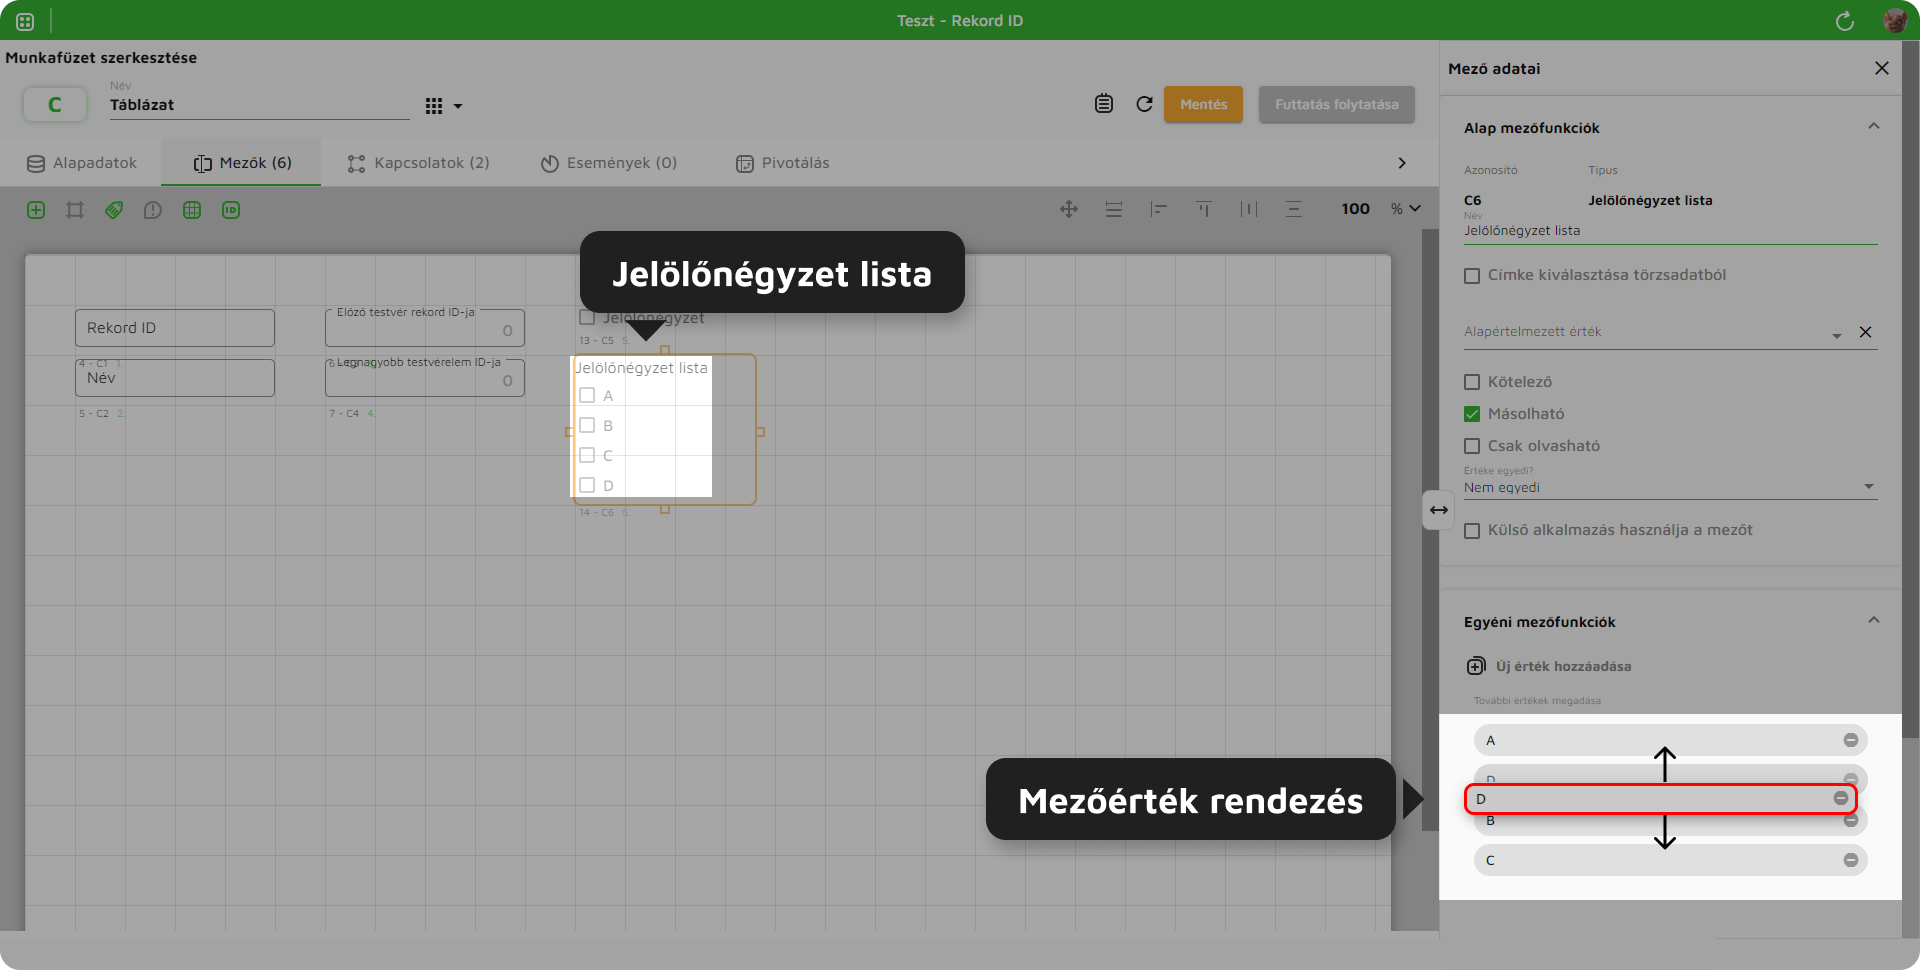Open the Értéke egyedi Nem egyedi dropdown
The height and width of the screenshot is (970, 1920).
[x=1670, y=487]
